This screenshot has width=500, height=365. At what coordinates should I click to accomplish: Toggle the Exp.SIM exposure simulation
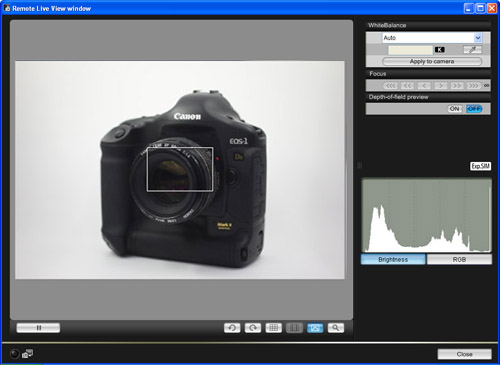click(x=480, y=166)
